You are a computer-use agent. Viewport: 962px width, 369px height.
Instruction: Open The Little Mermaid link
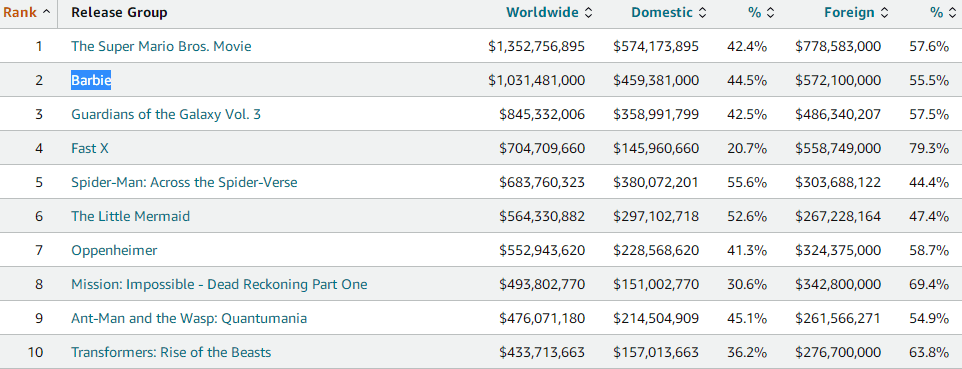pos(131,216)
